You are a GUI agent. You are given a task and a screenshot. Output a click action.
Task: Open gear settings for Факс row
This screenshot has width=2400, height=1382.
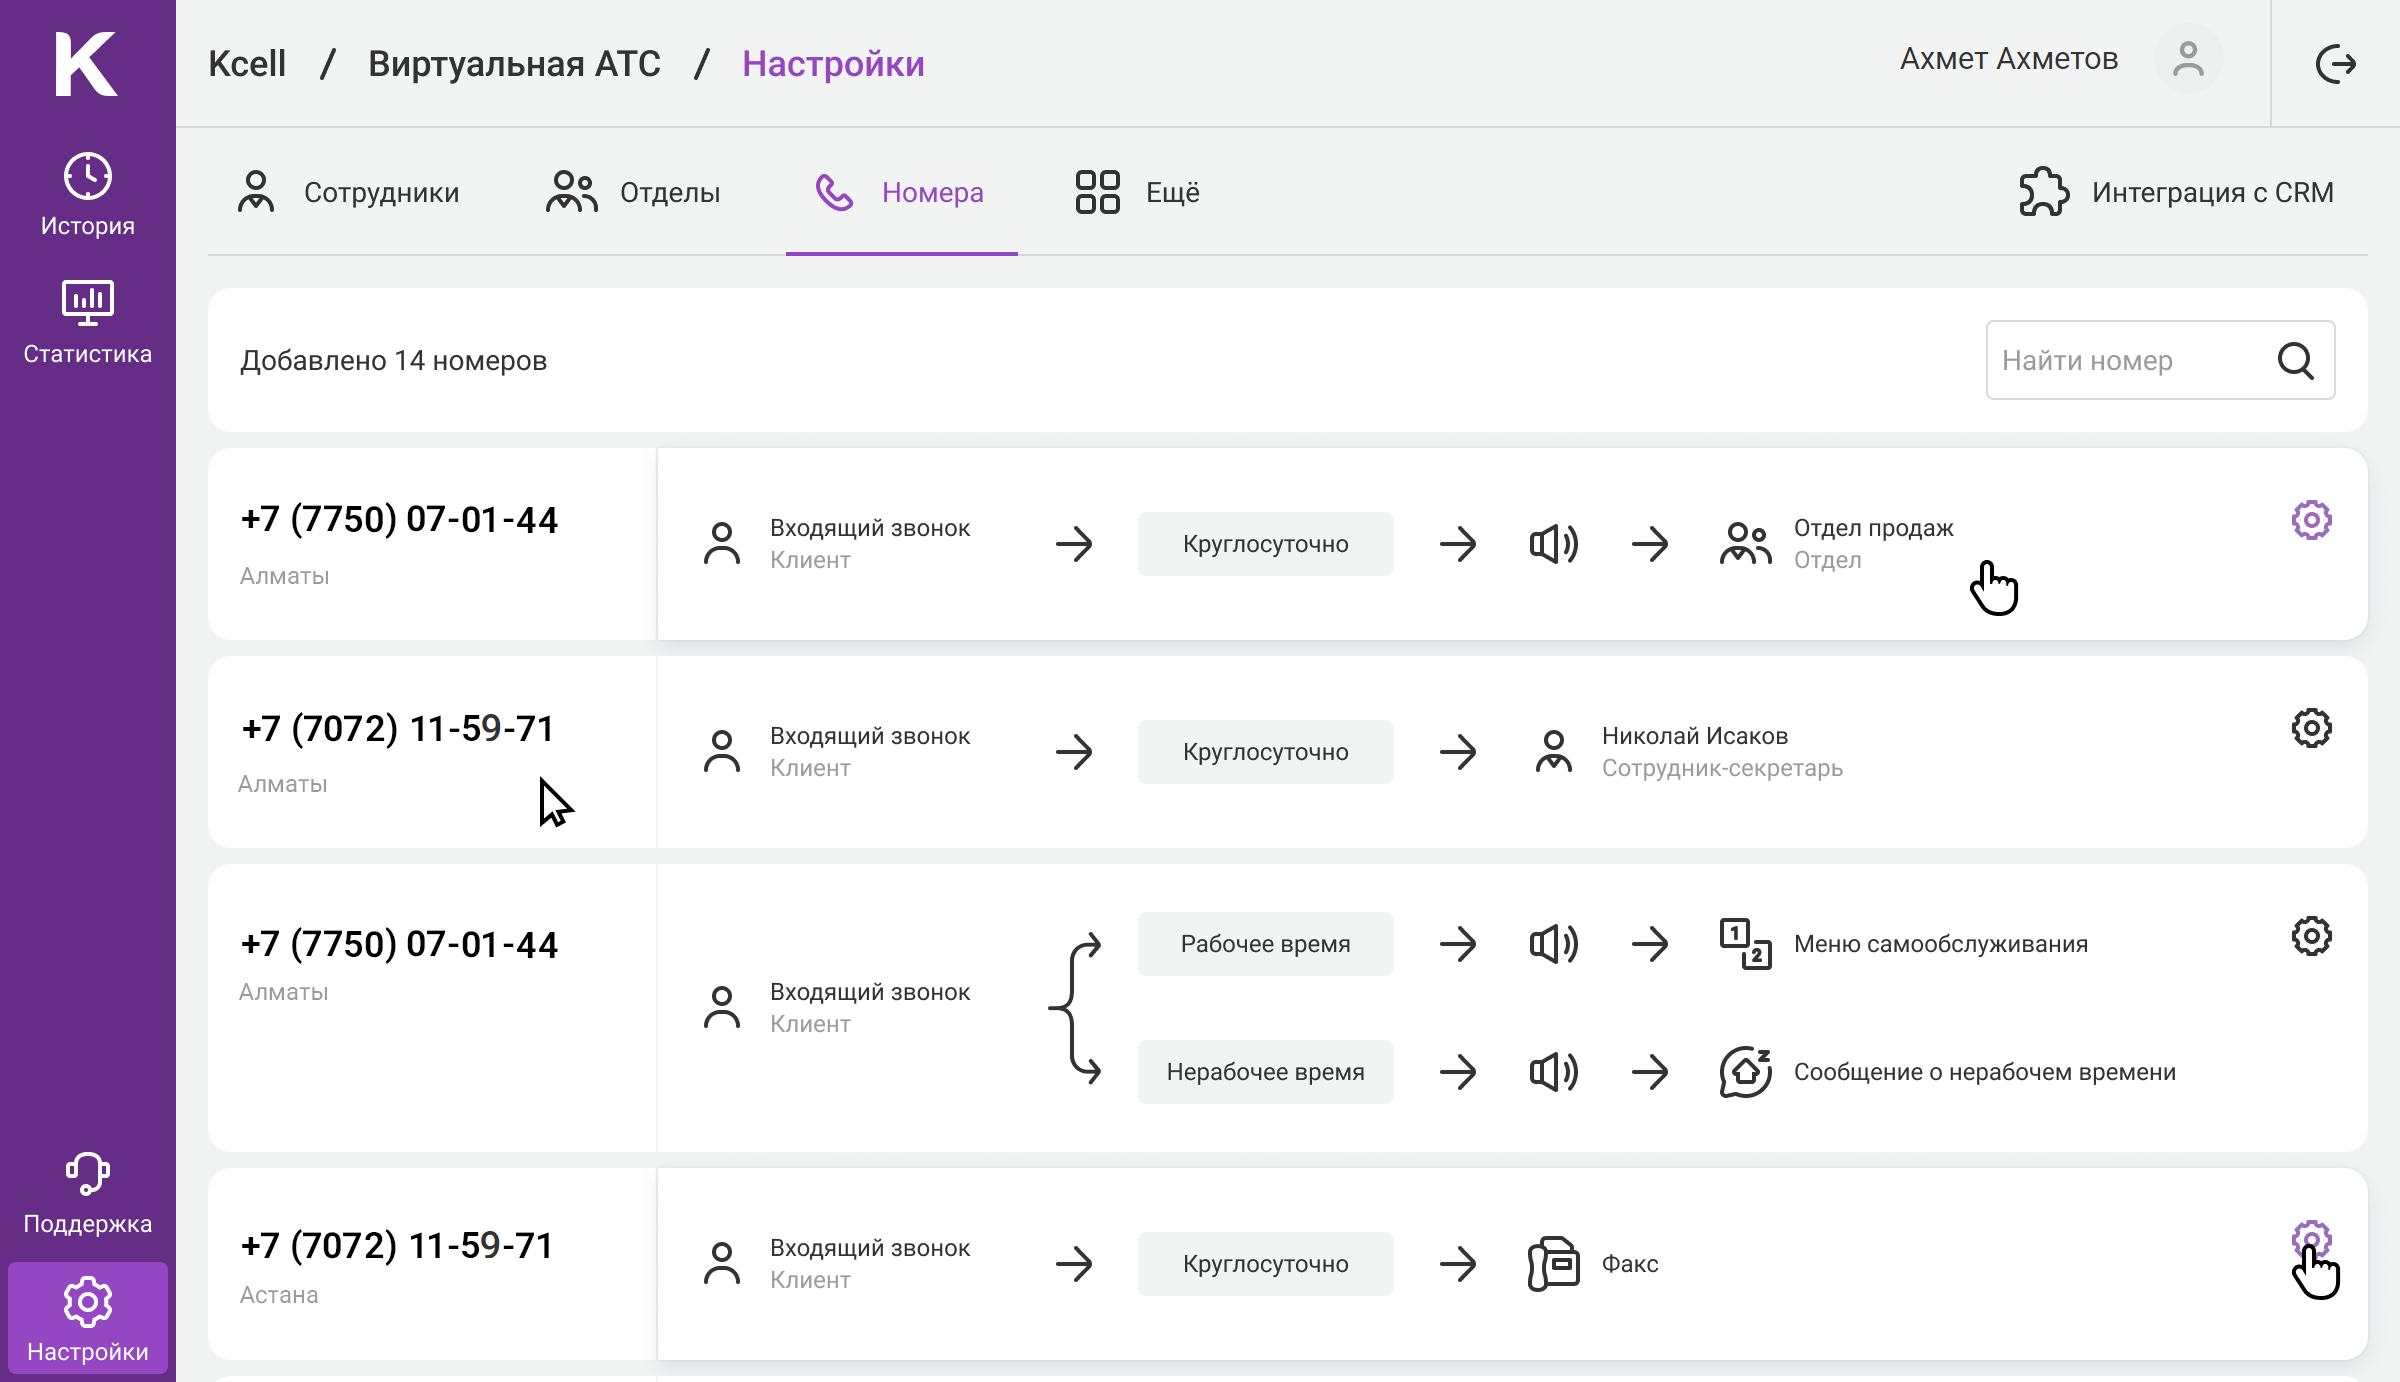[x=2312, y=1240]
